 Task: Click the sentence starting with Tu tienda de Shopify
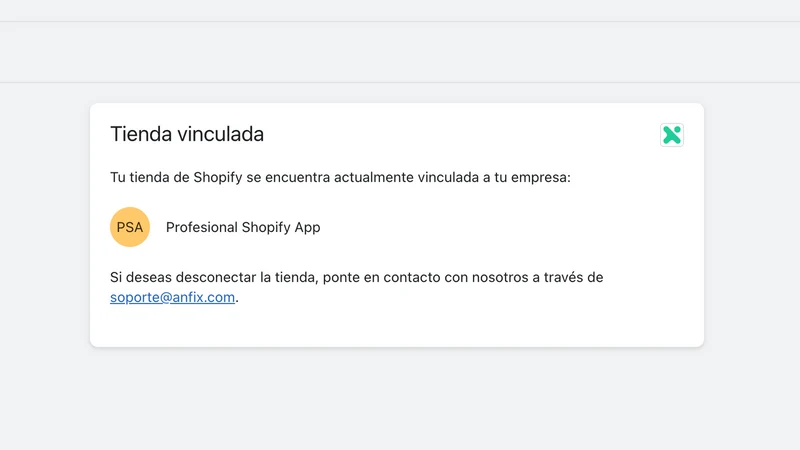[340, 177]
